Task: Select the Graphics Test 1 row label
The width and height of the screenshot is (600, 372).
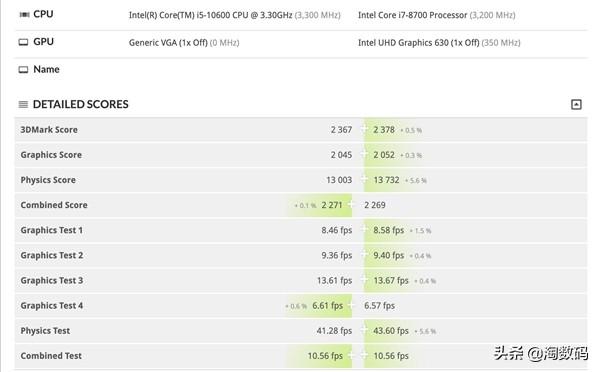Action: (52, 230)
